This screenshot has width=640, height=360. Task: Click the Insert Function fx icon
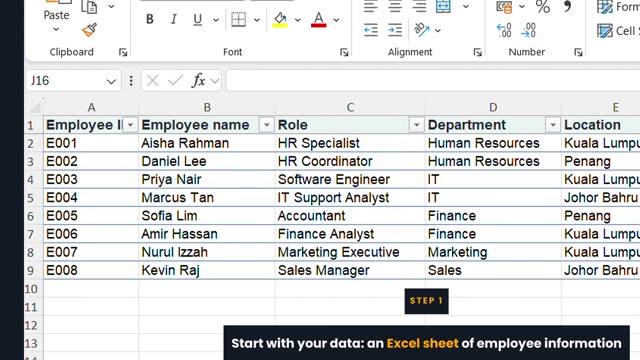click(x=199, y=80)
